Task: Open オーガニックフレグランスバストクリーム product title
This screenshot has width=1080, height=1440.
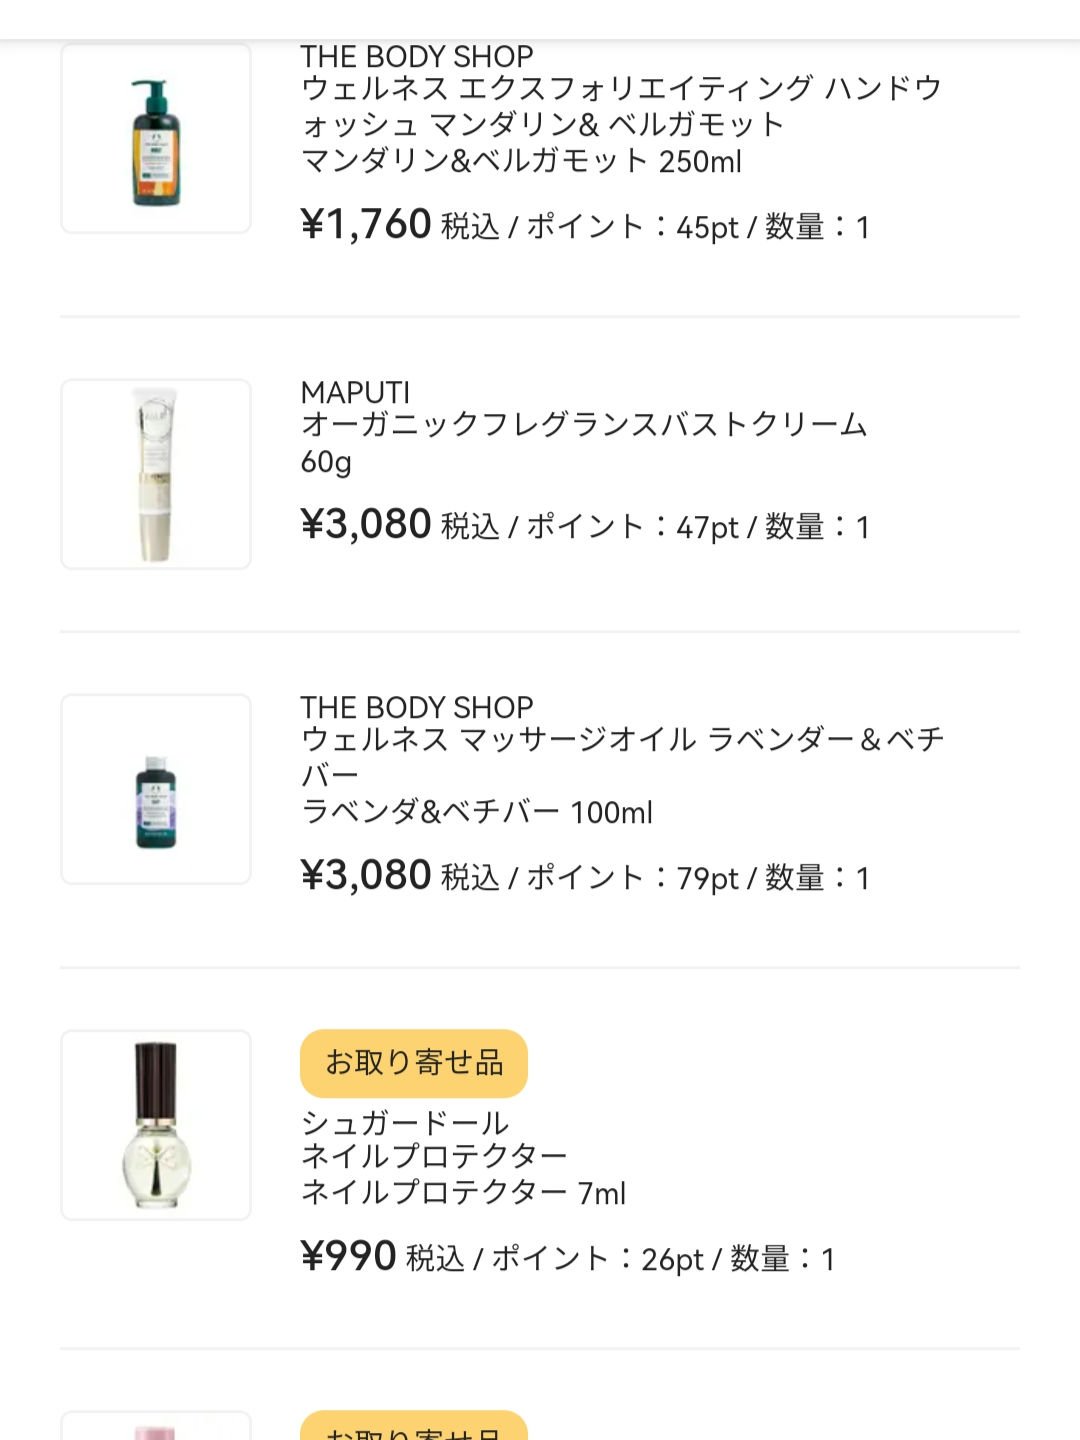Action: click(x=584, y=425)
